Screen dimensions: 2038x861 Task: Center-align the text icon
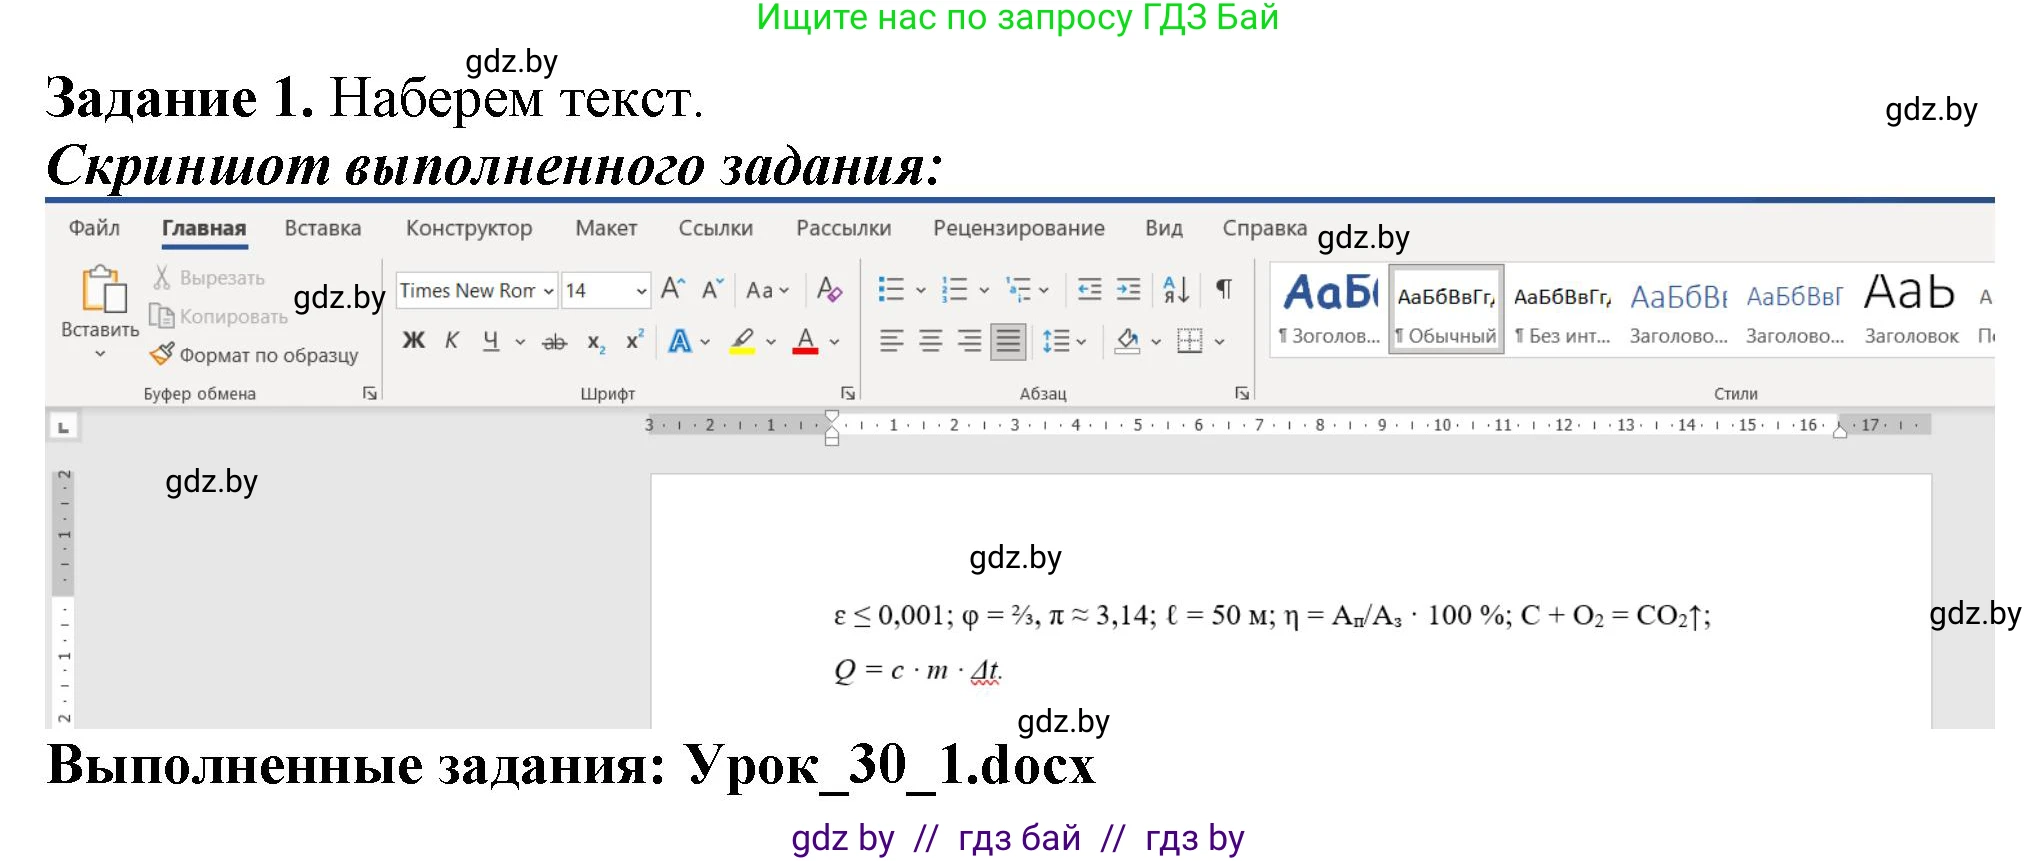(x=930, y=342)
